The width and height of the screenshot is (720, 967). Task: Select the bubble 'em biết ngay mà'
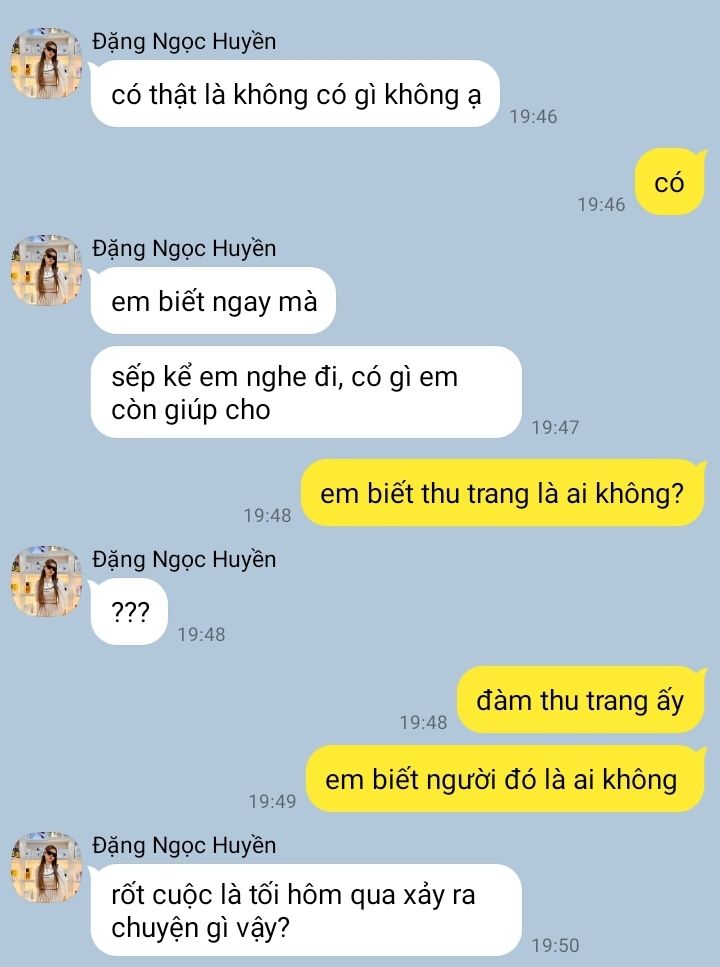213,301
